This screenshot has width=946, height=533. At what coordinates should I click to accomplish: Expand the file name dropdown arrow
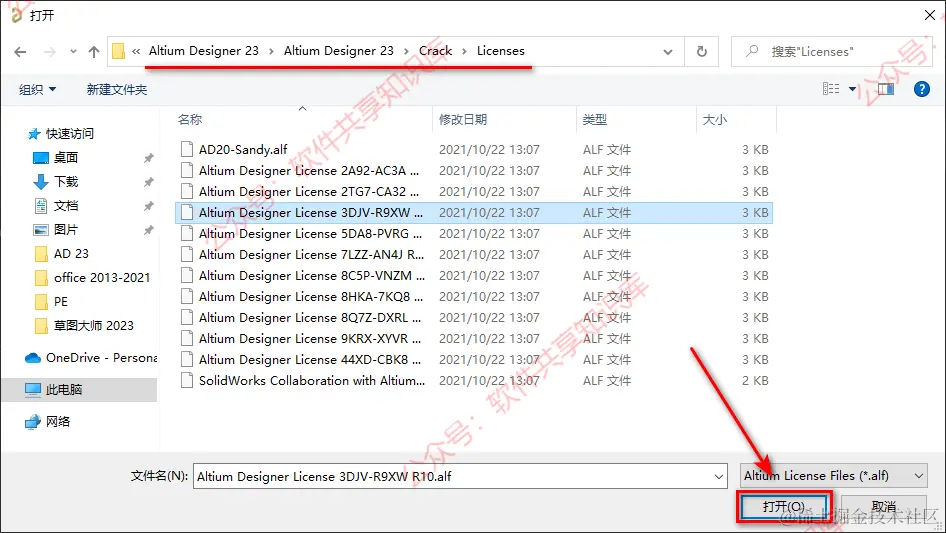[x=719, y=476]
